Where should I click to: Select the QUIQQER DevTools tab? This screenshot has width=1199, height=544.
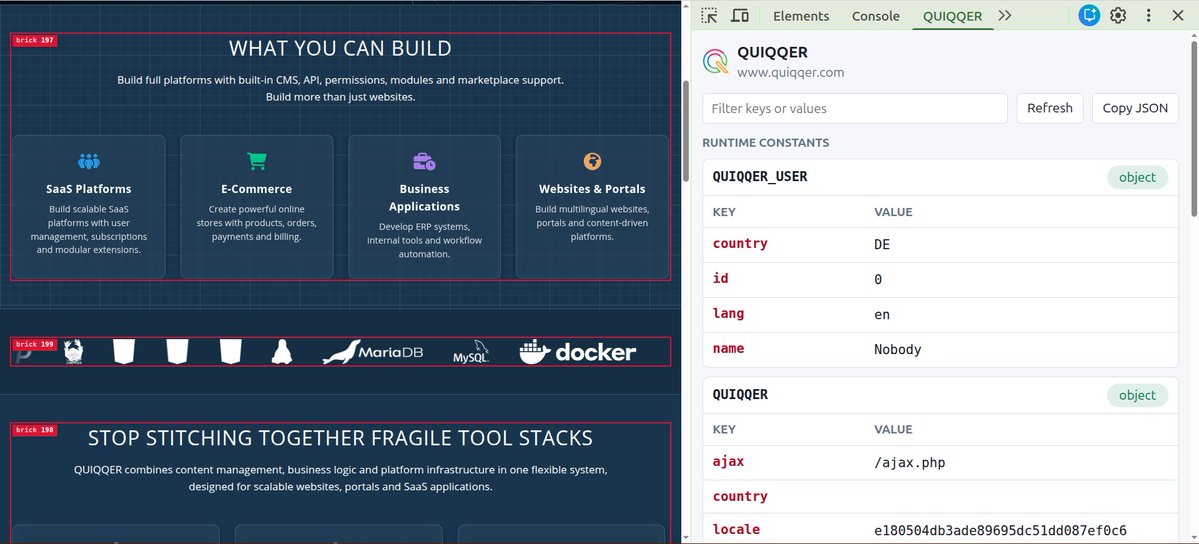click(x=952, y=16)
